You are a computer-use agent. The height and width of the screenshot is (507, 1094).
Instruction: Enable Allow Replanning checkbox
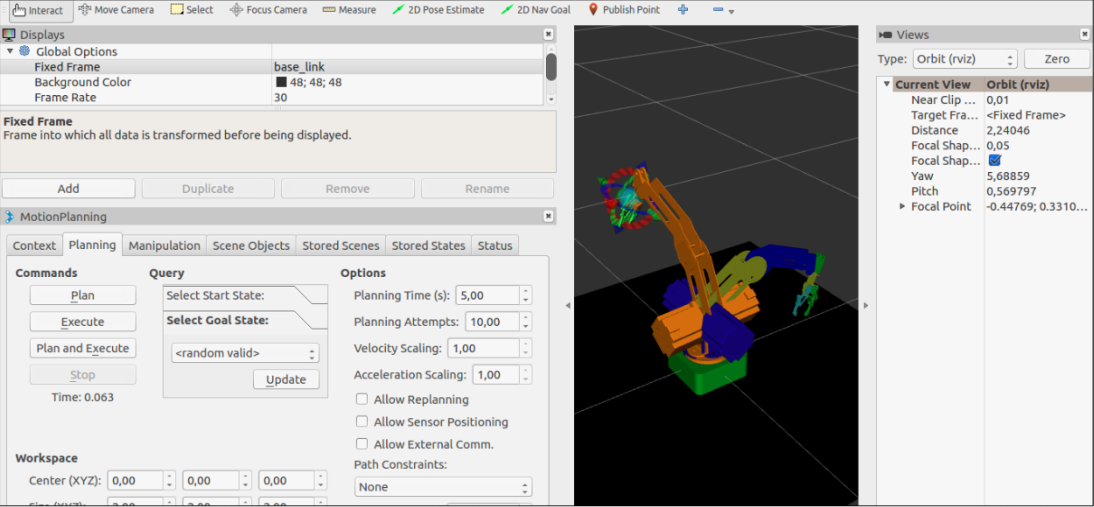[362, 400]
